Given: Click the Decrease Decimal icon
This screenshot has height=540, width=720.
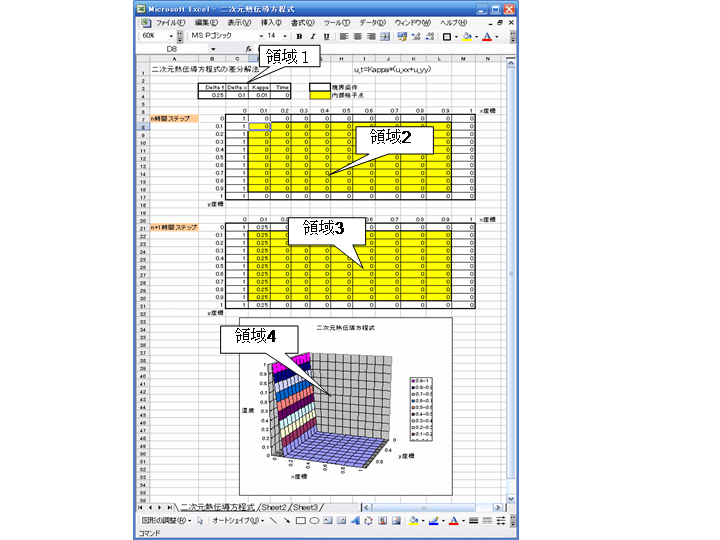Looking at the screenshot, I should click(x=430, y=36).
